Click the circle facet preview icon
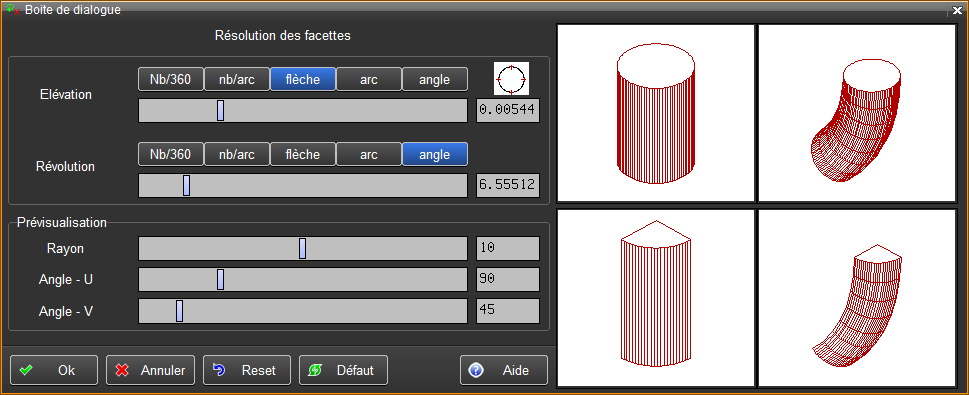Screen dimensions: 969x395 (x=511, y=79)
